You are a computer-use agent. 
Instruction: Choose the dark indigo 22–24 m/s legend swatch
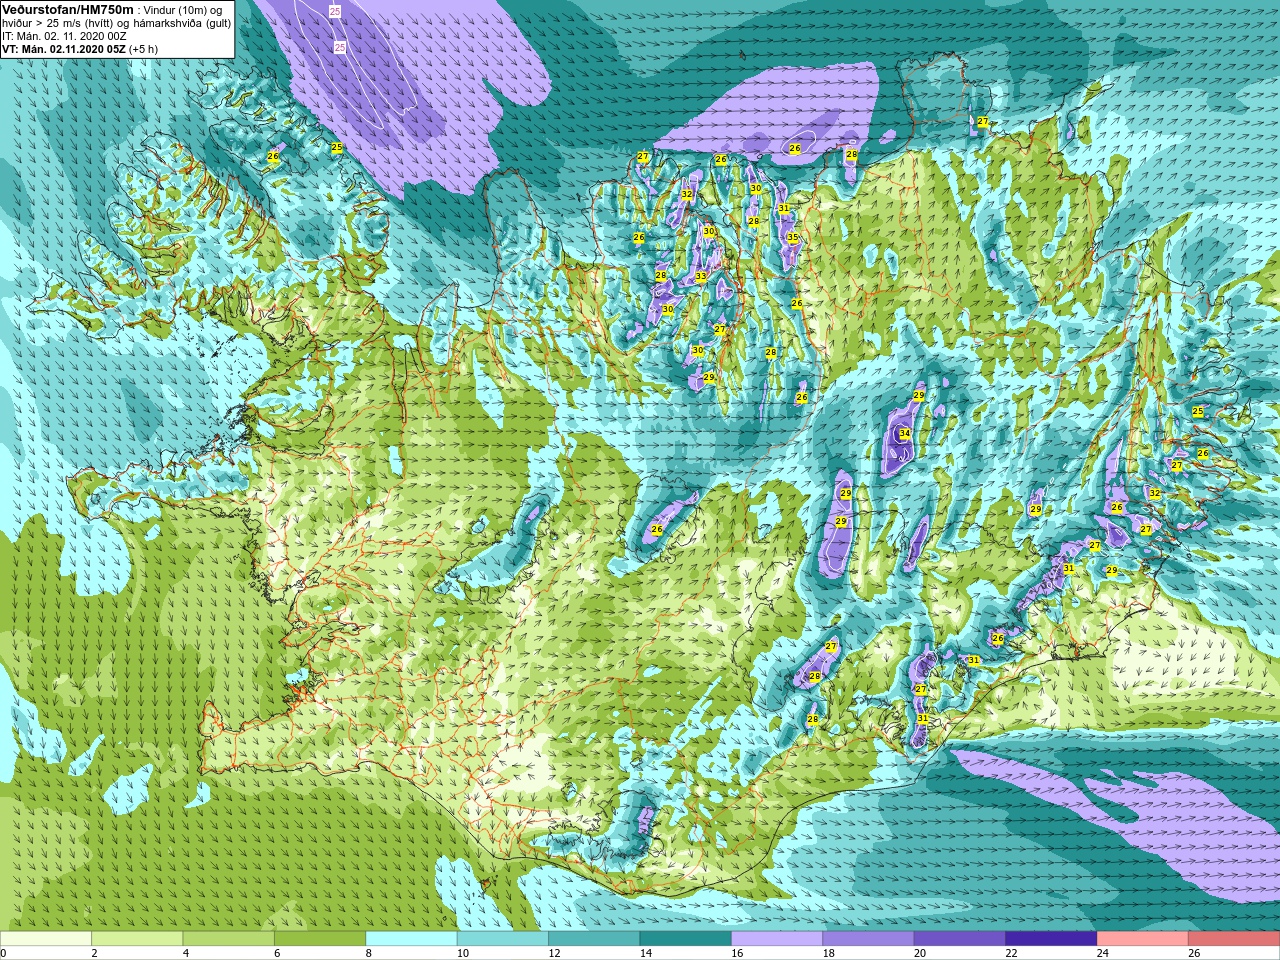(1051, 938)
